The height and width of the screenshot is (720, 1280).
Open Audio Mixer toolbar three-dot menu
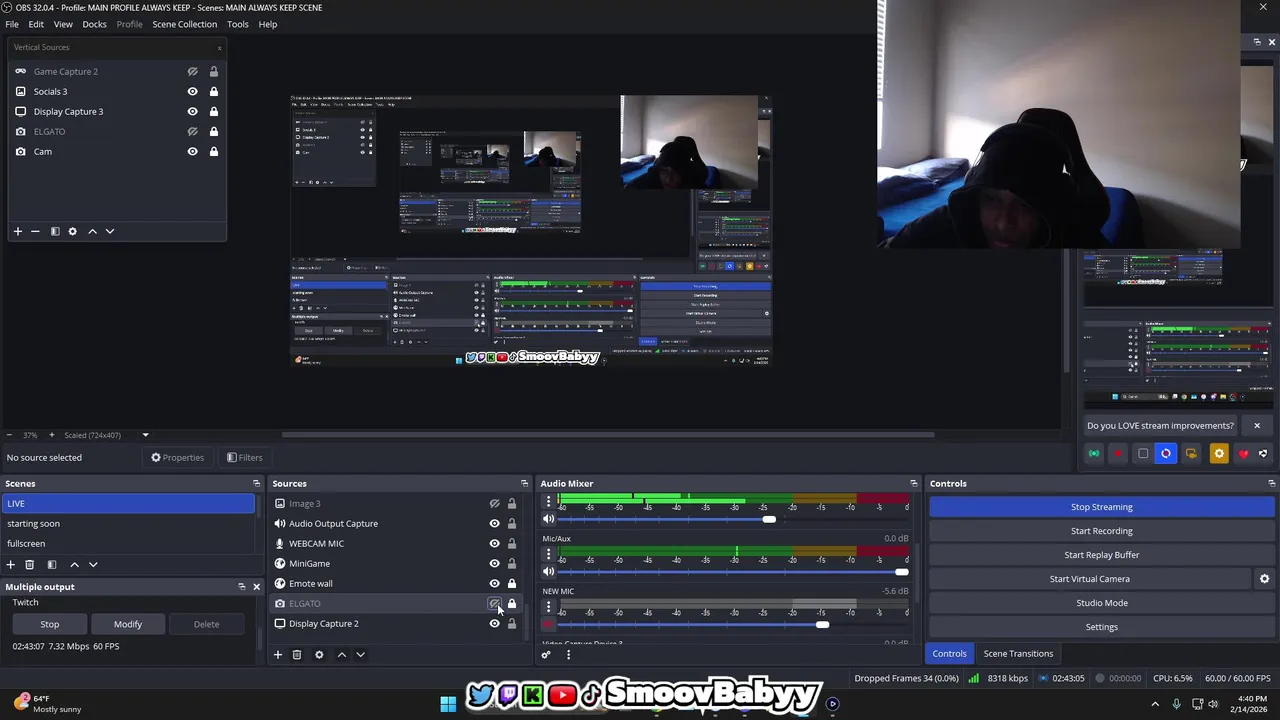(x=568, y=655)
